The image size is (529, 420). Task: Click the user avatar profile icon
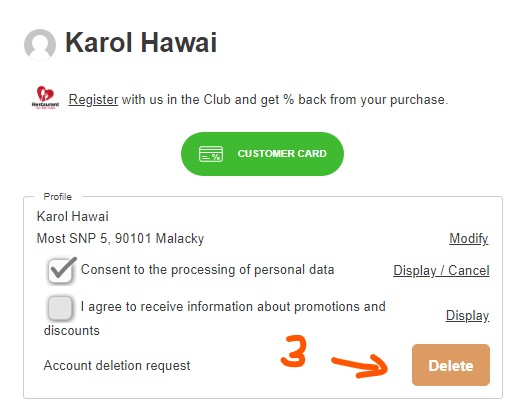pyautogui.click(x=40, y=45)
